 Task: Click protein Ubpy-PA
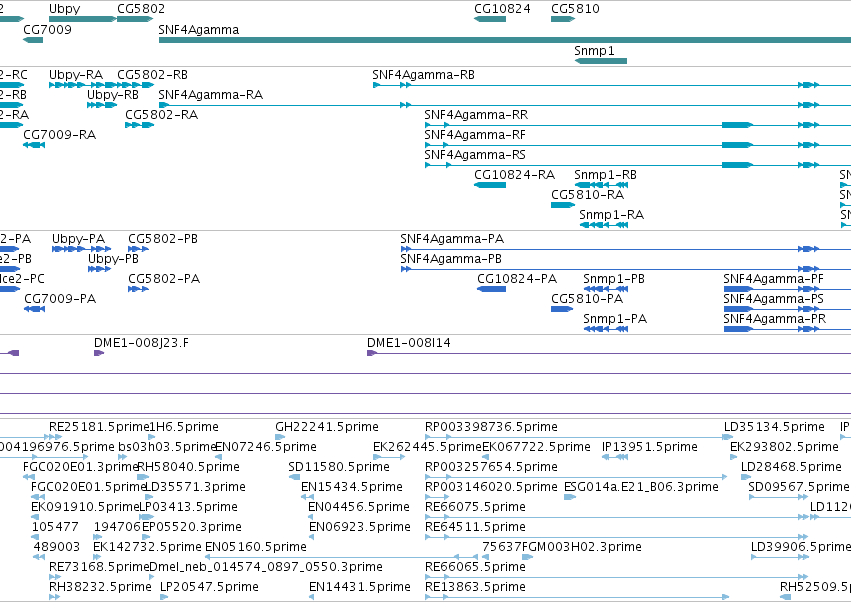pos(81,249)
